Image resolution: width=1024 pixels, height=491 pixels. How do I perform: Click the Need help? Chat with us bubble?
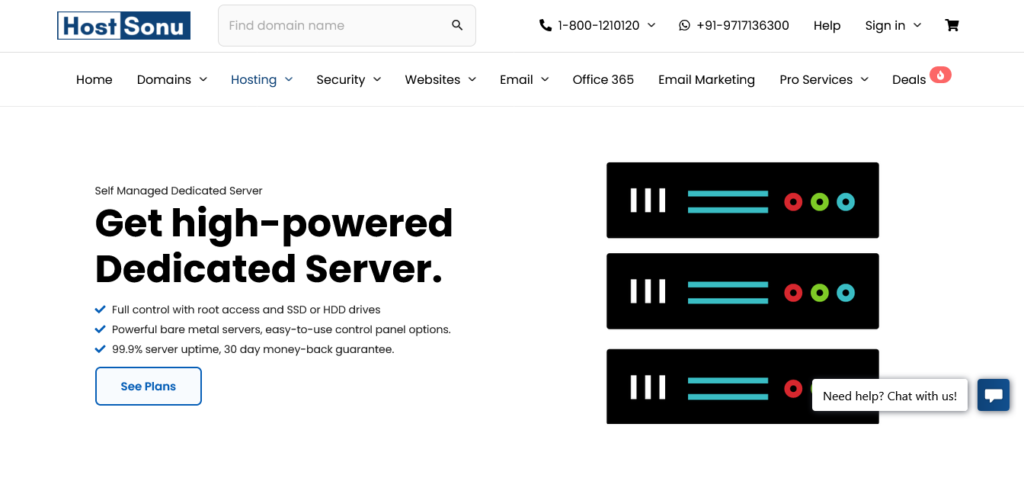click(889, 396)
